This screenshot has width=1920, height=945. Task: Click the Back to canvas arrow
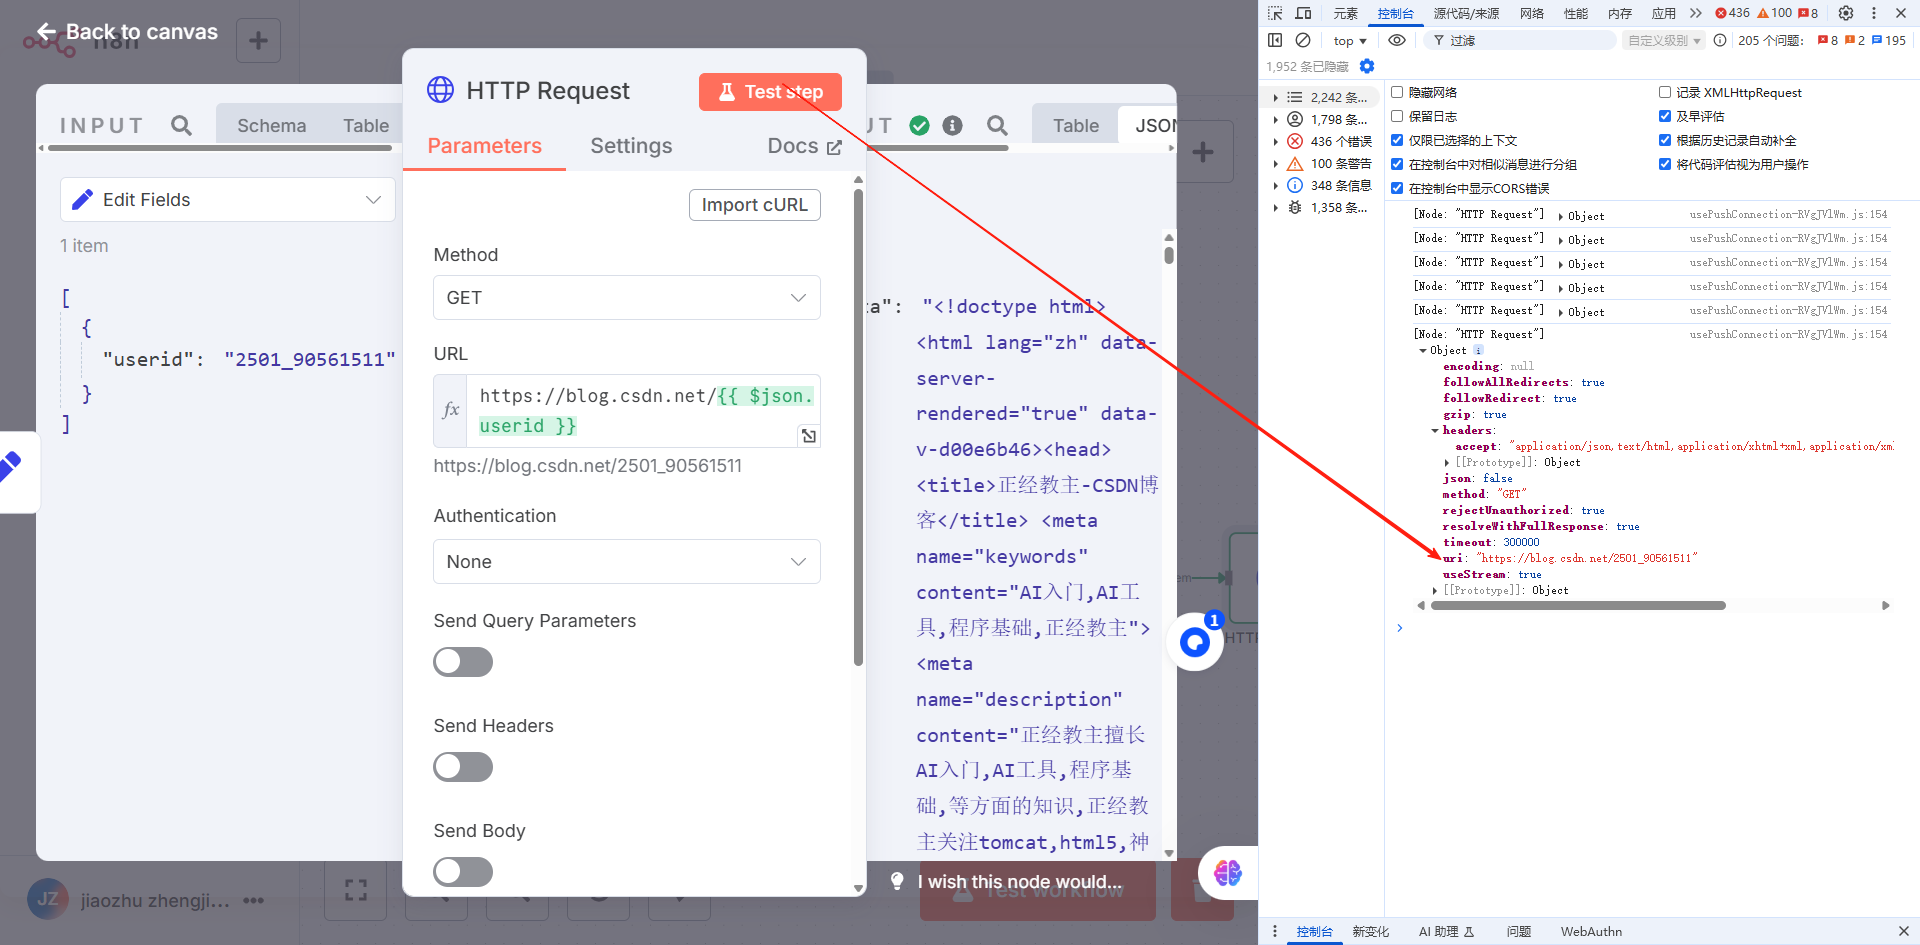[x=46, y=32]
